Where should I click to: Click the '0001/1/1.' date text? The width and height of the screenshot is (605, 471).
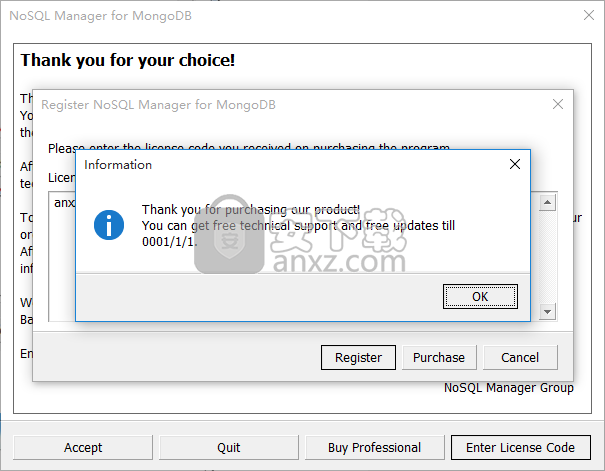point(169,242)
